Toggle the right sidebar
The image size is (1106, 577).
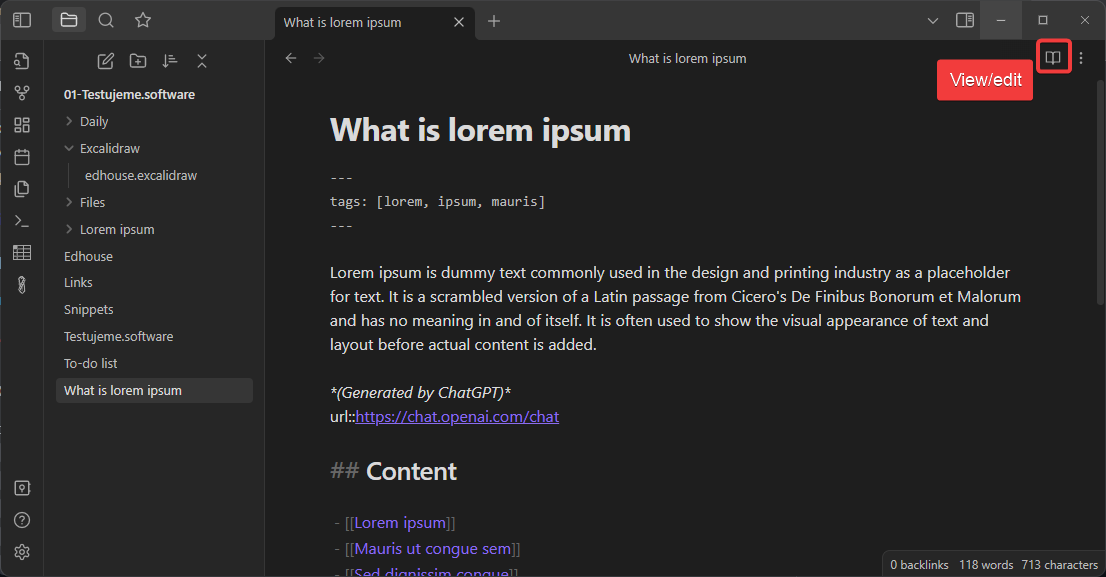coord(965,20)
